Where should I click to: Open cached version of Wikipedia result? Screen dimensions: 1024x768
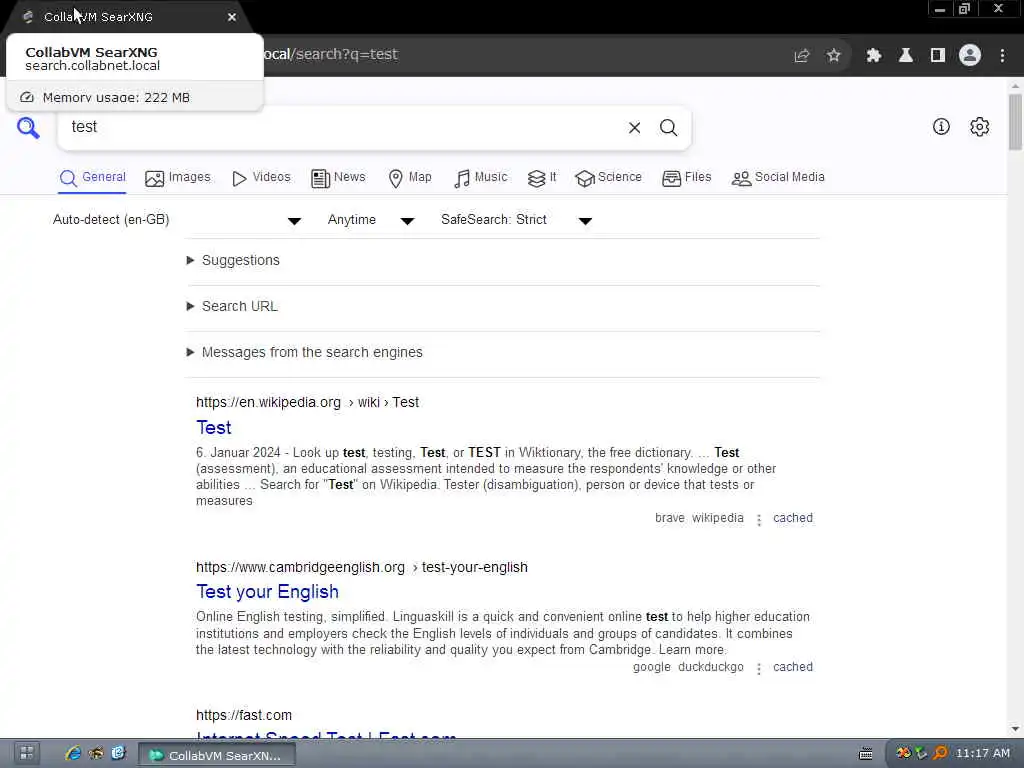[x=793, y=518]
